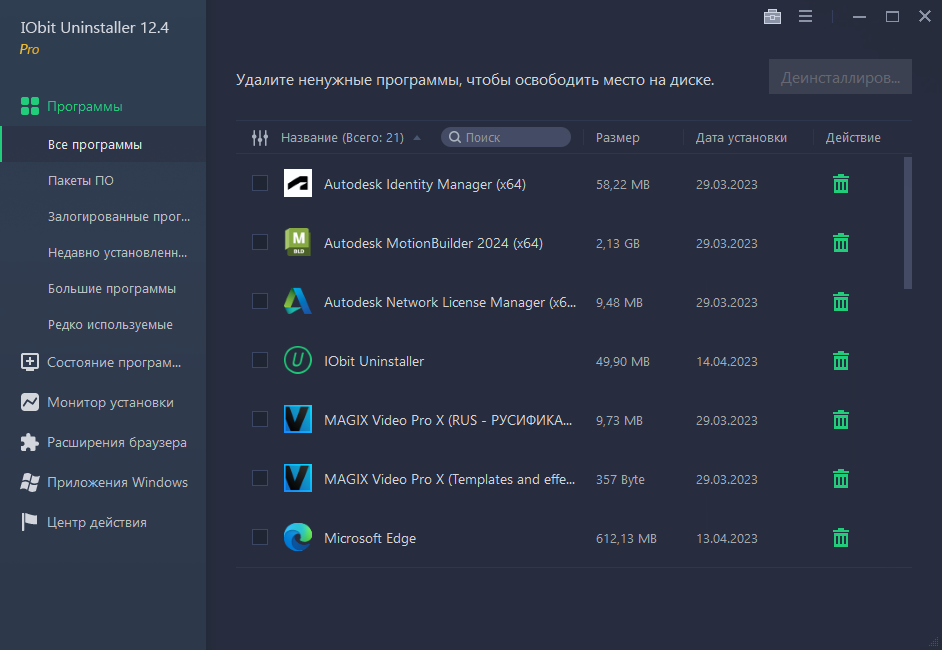Click the trash icon for MAGIX Video Pro X
Image resolution: width=942 pixels, height=650 pixels.
(840, 420)
